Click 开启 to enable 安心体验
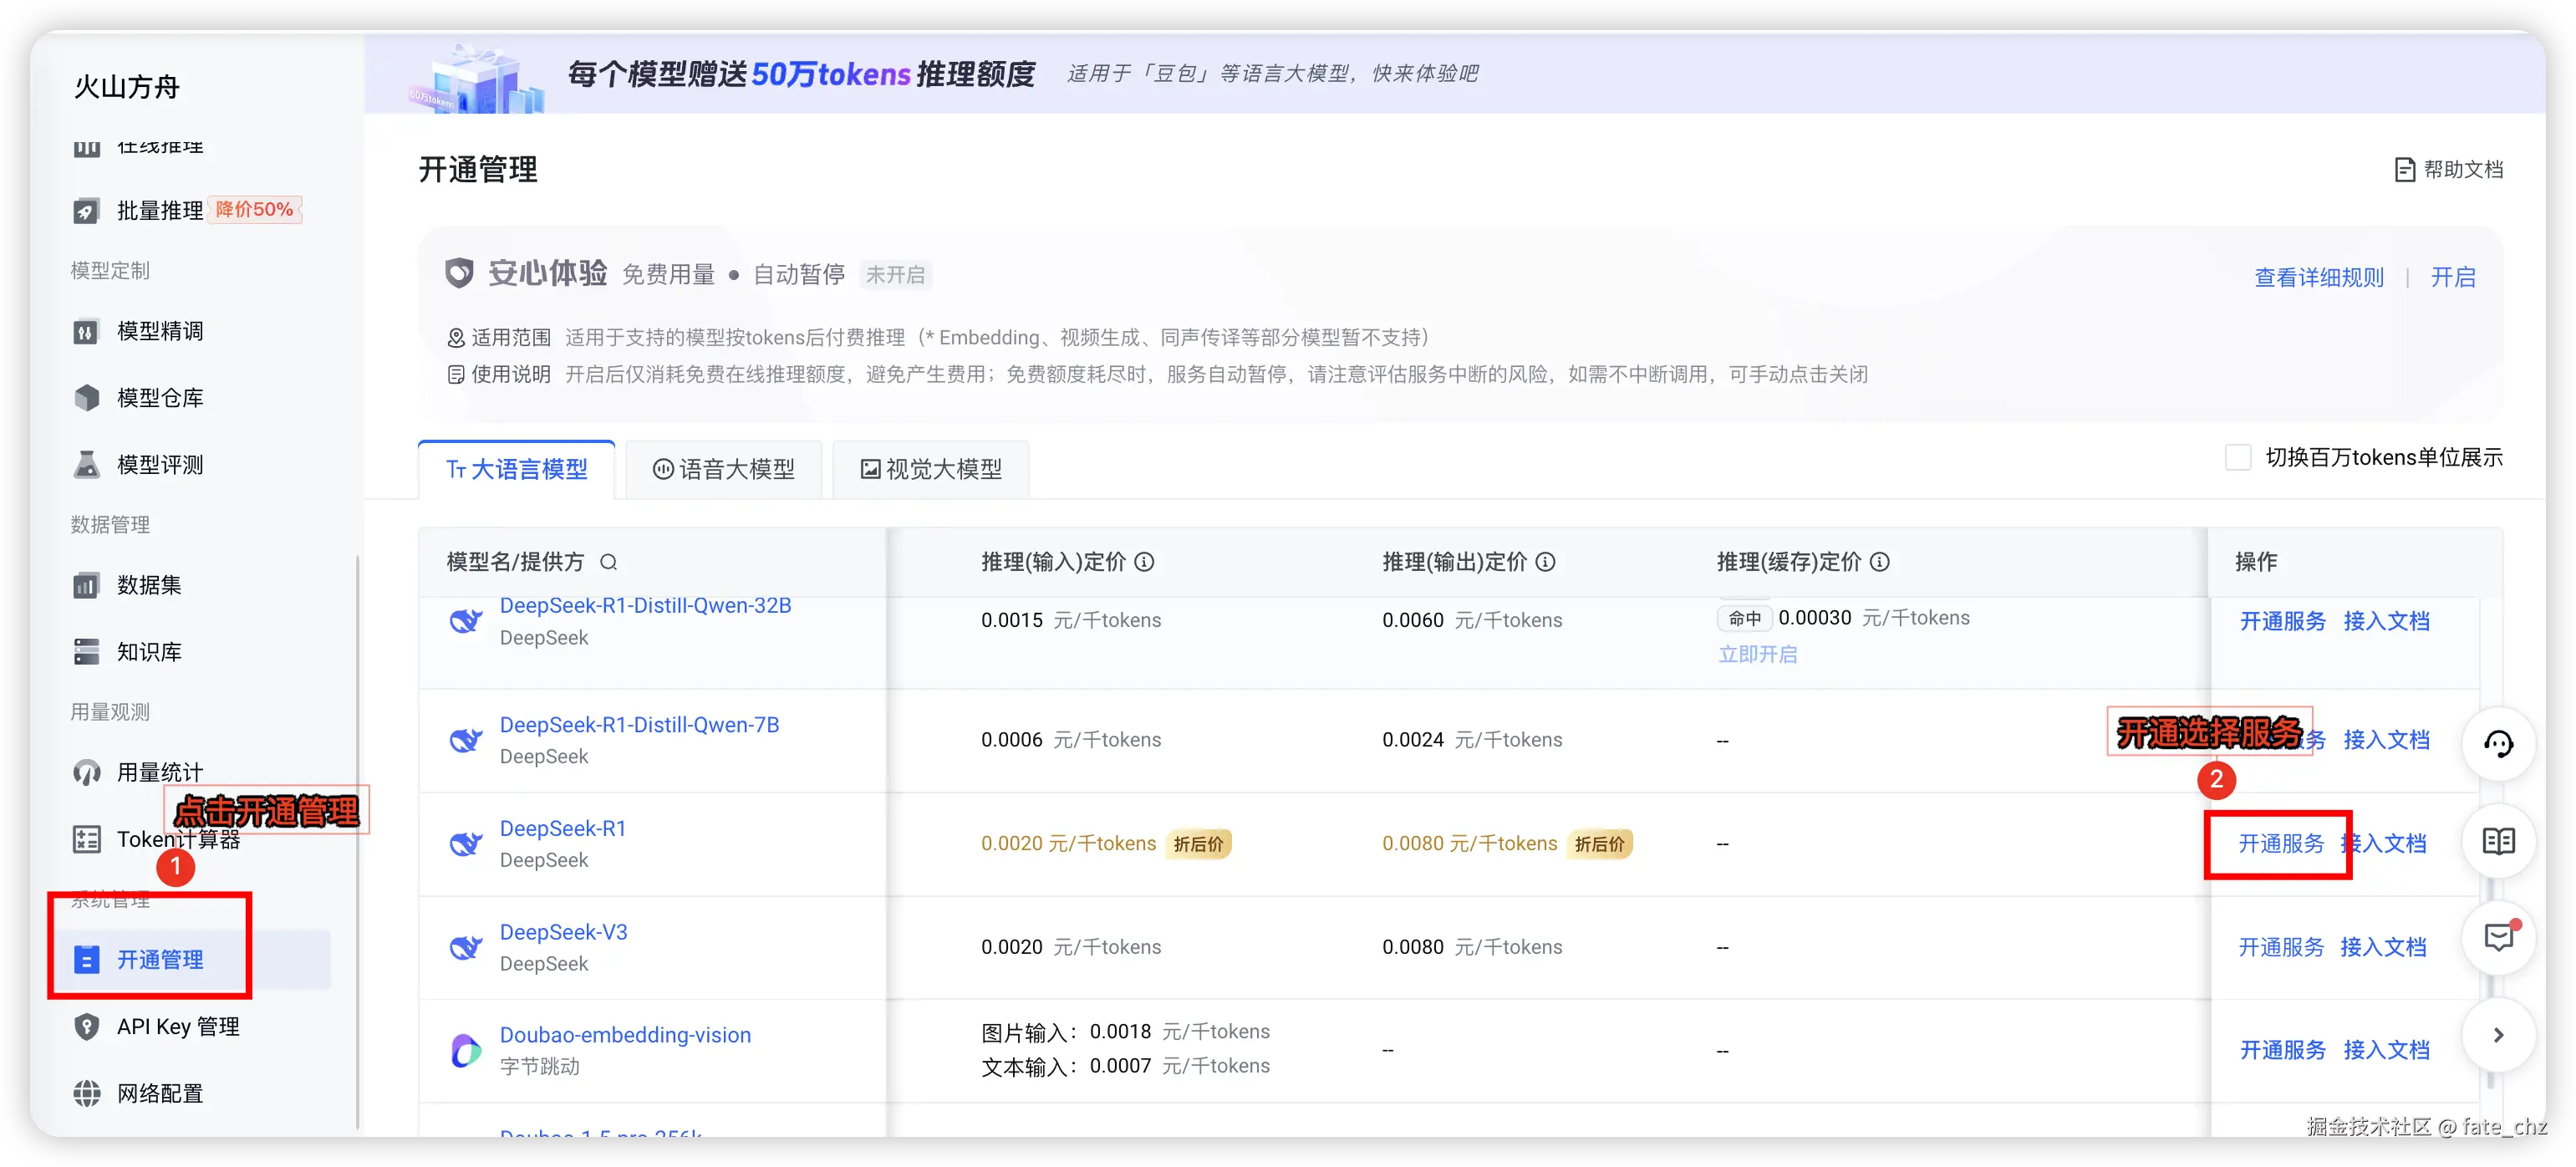Image resolution: width=2576 pixels, height=1167 pixels. click(2453, 277)
